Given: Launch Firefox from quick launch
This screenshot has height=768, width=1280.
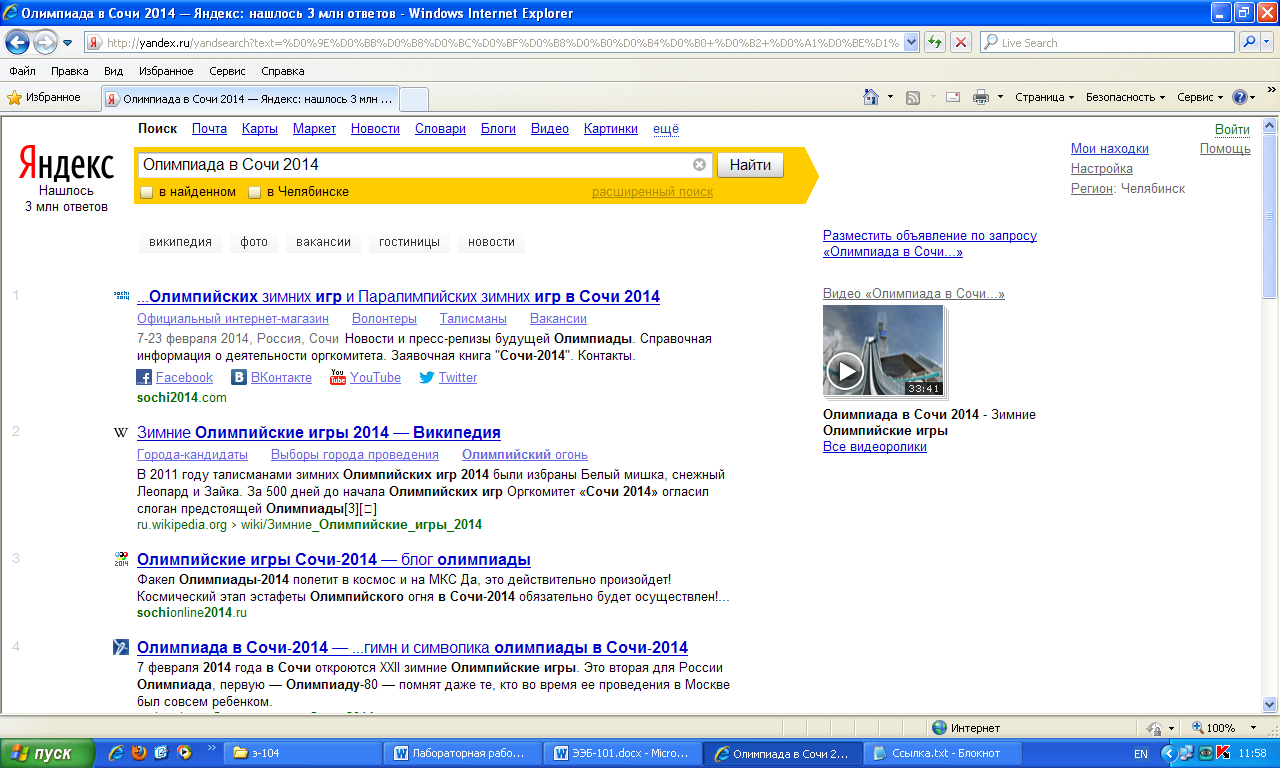Looking at the screenshot, I should [x=139, y=752].
